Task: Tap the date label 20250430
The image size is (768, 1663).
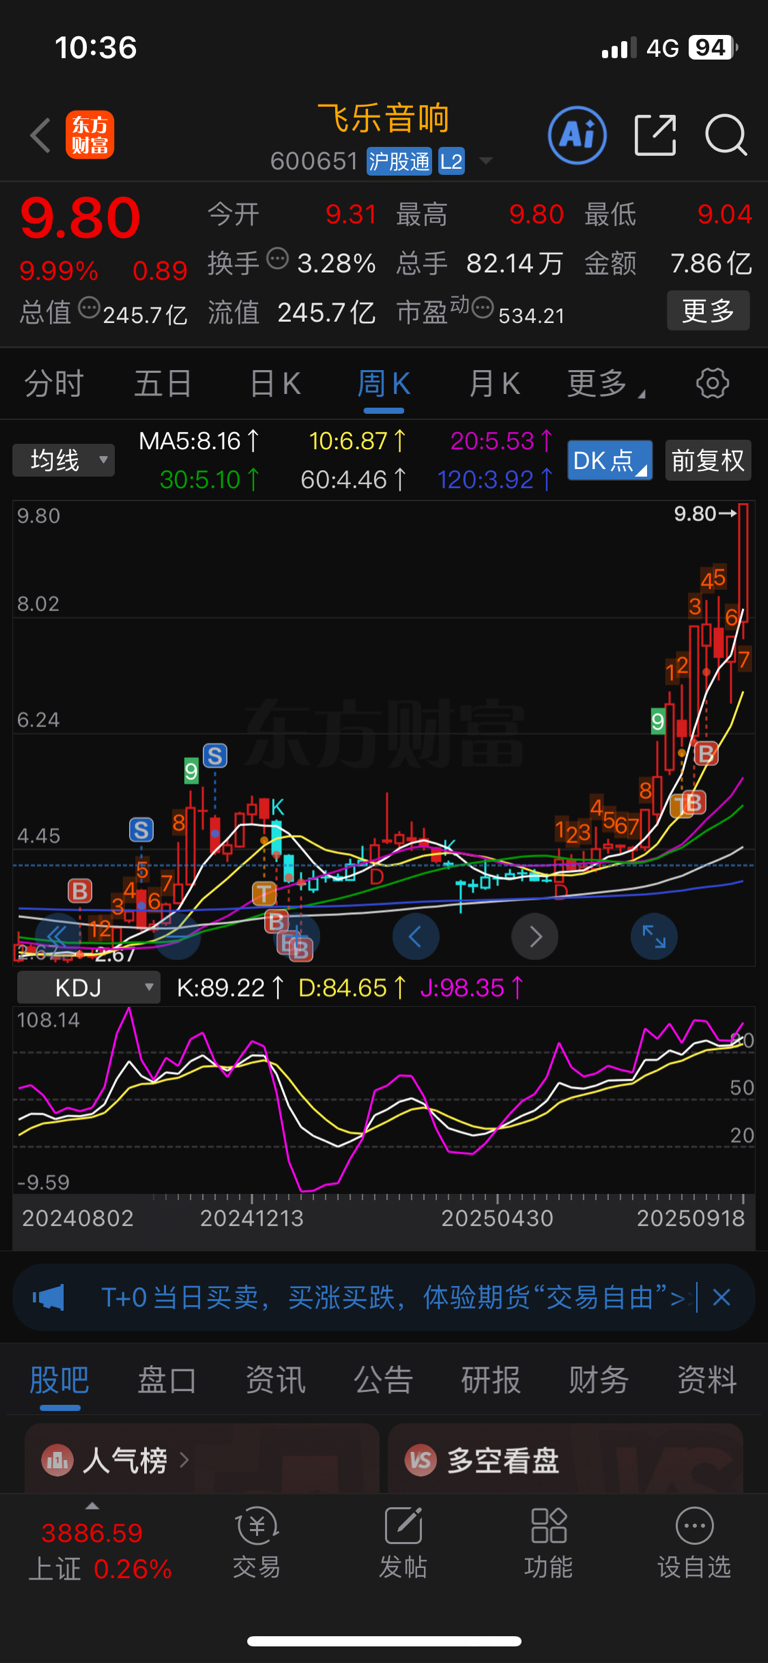Action: [497, 1218]
